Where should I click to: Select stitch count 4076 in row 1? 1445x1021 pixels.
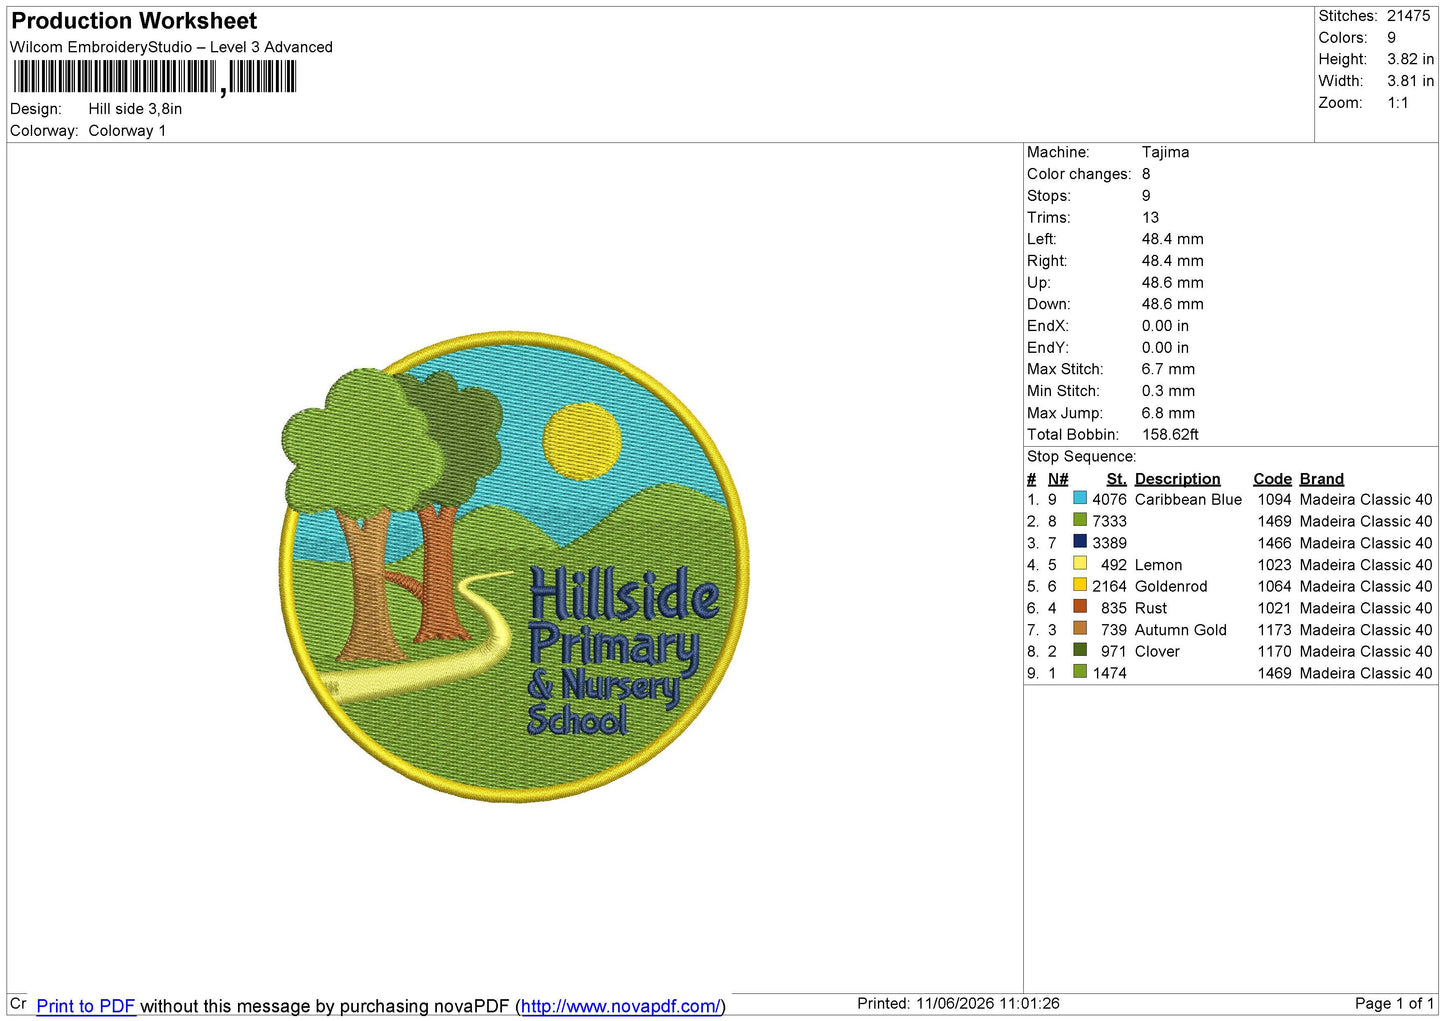(x=1109, y=499)
